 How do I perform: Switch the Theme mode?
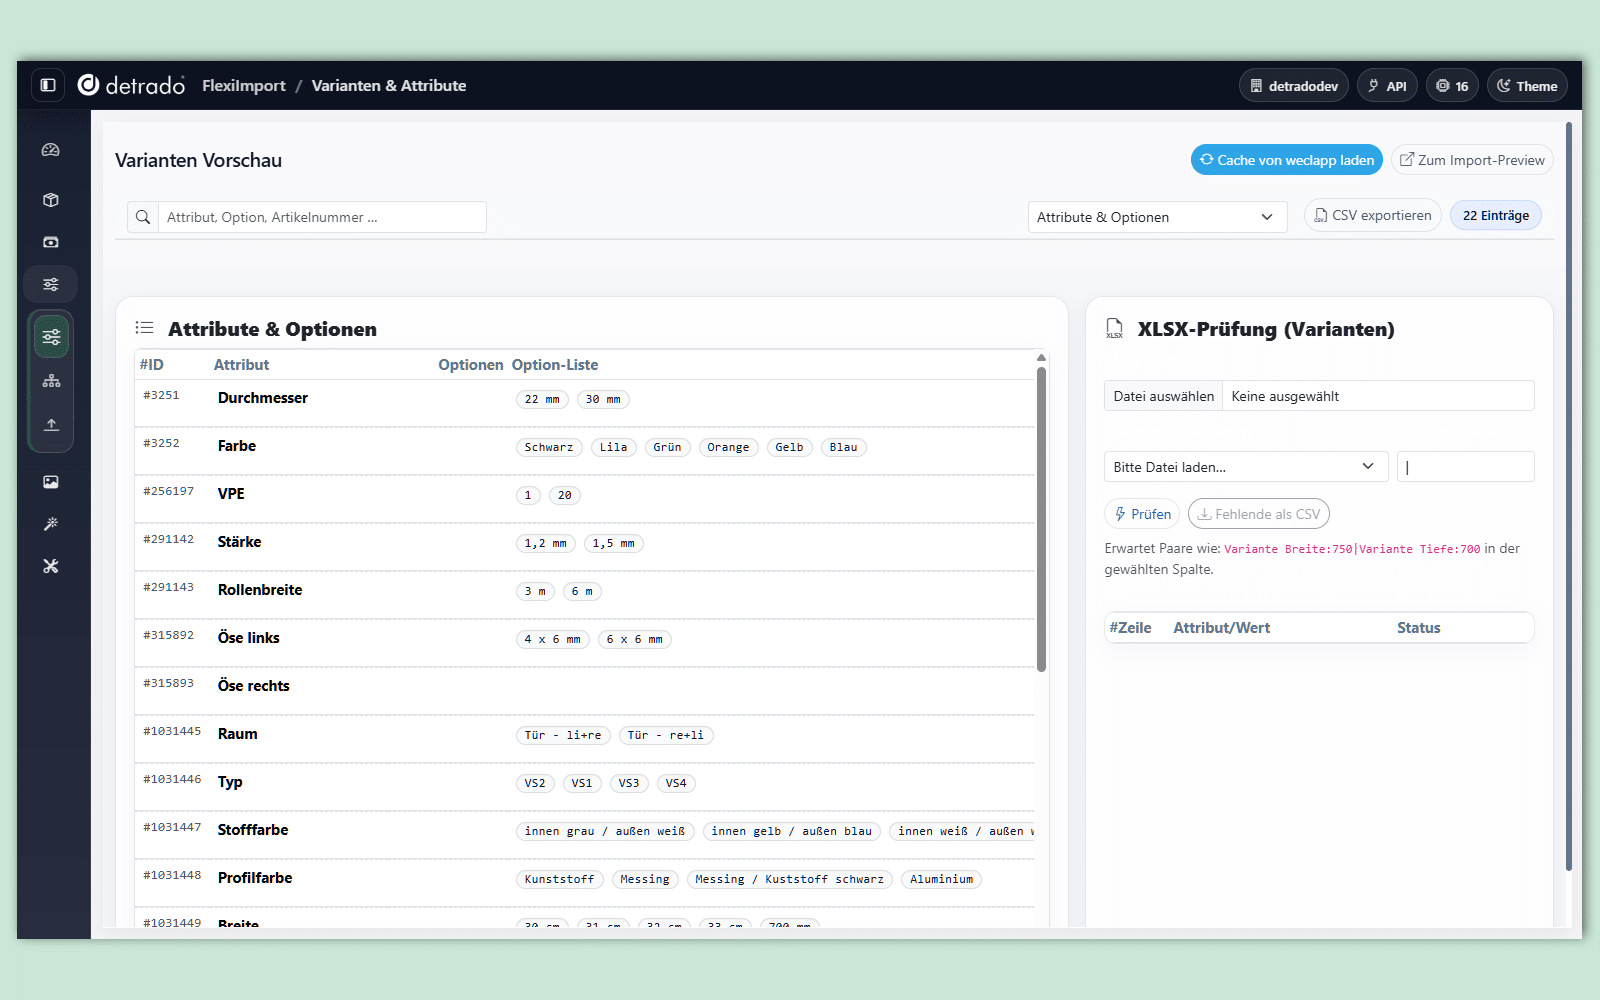point(1527,86)
